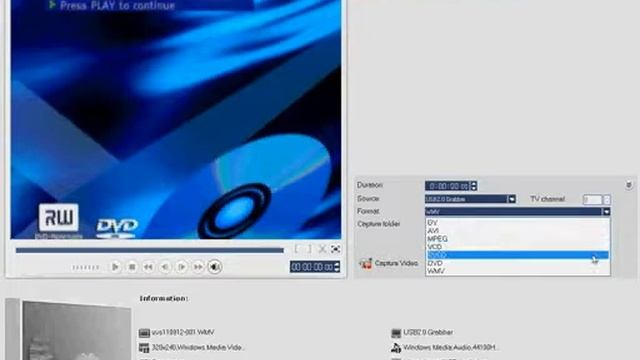640x360 pixels.
Task: Jump to the start with the rewind button
Action: [x=148, y=267]
